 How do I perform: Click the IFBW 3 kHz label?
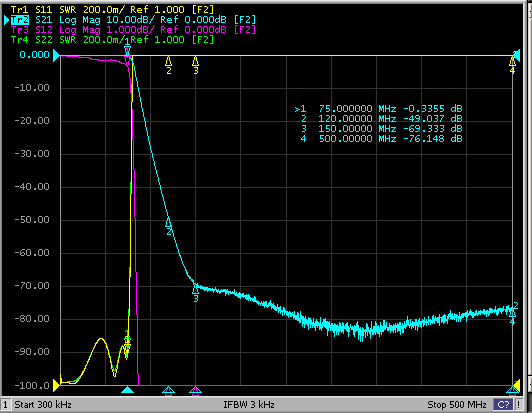249,405
